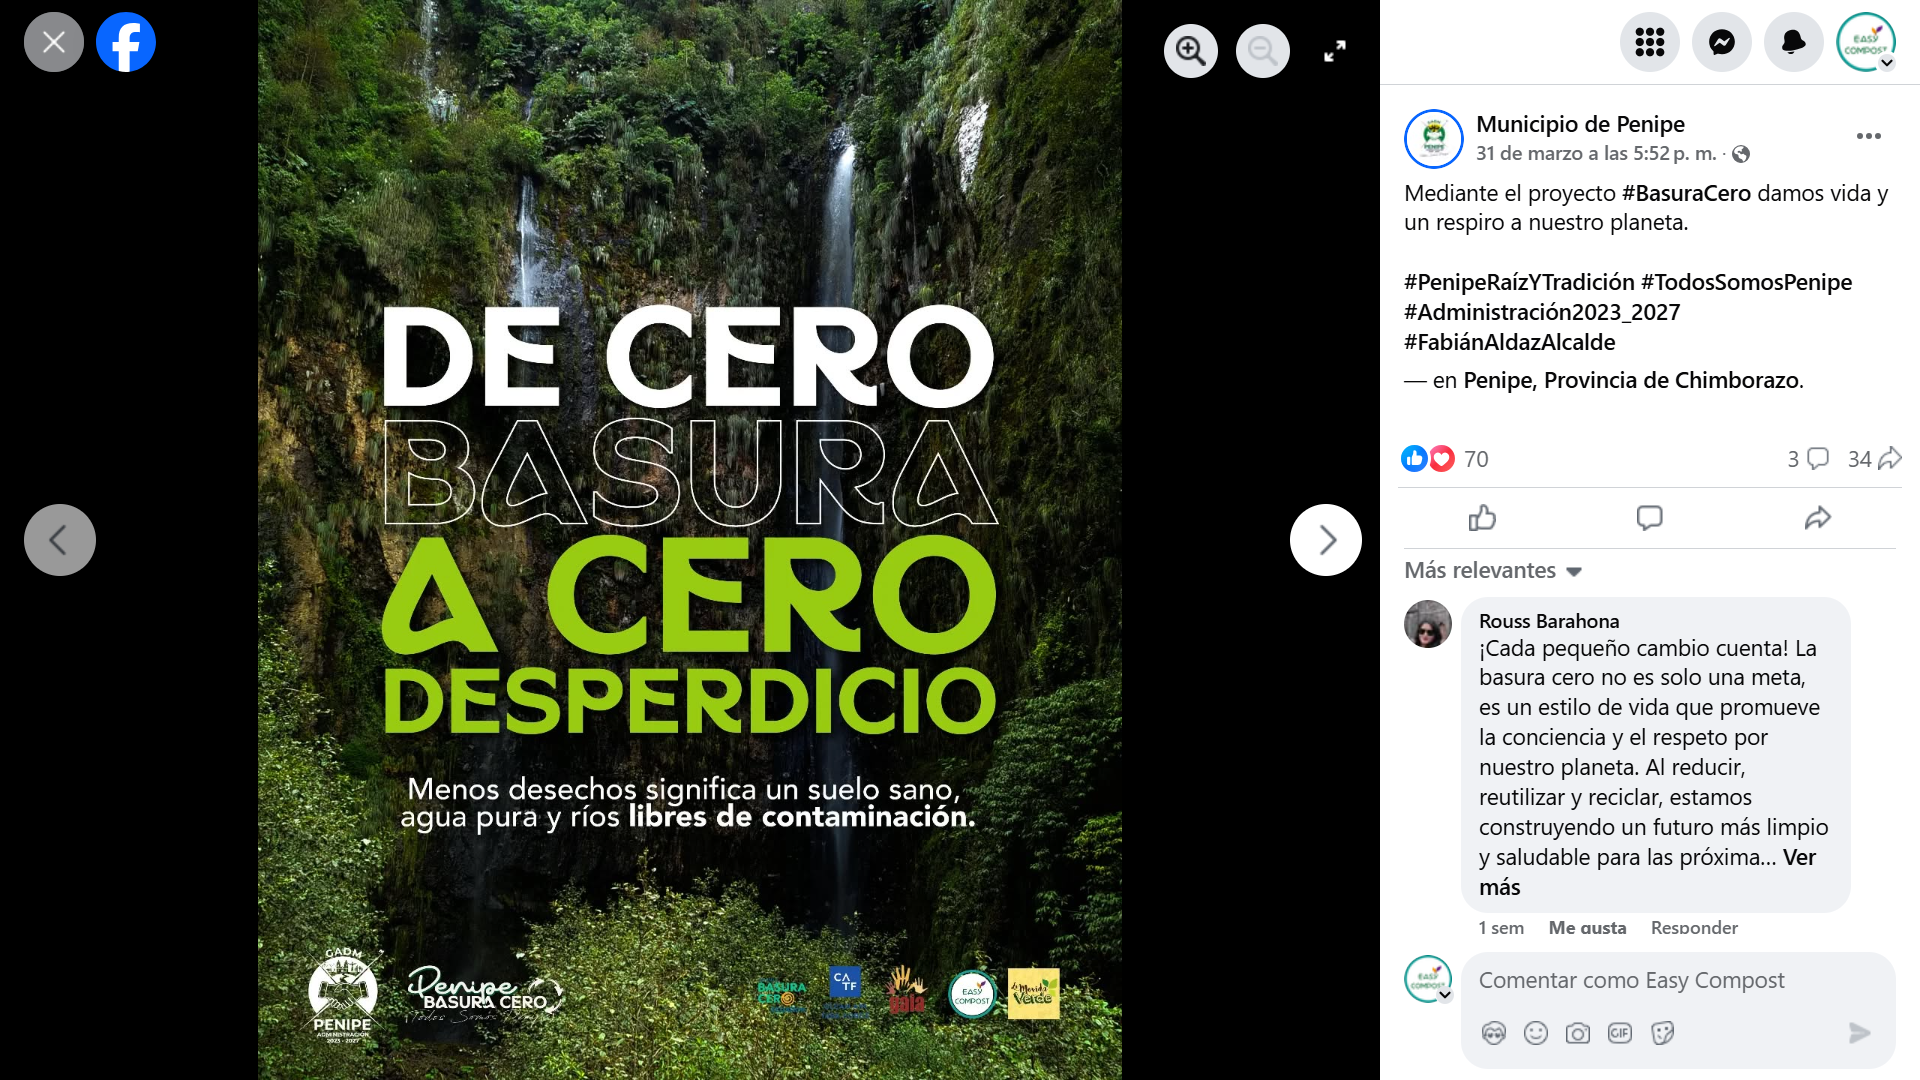
Task: Attach a photo to comment
Action: (x=1577, y=1033)
